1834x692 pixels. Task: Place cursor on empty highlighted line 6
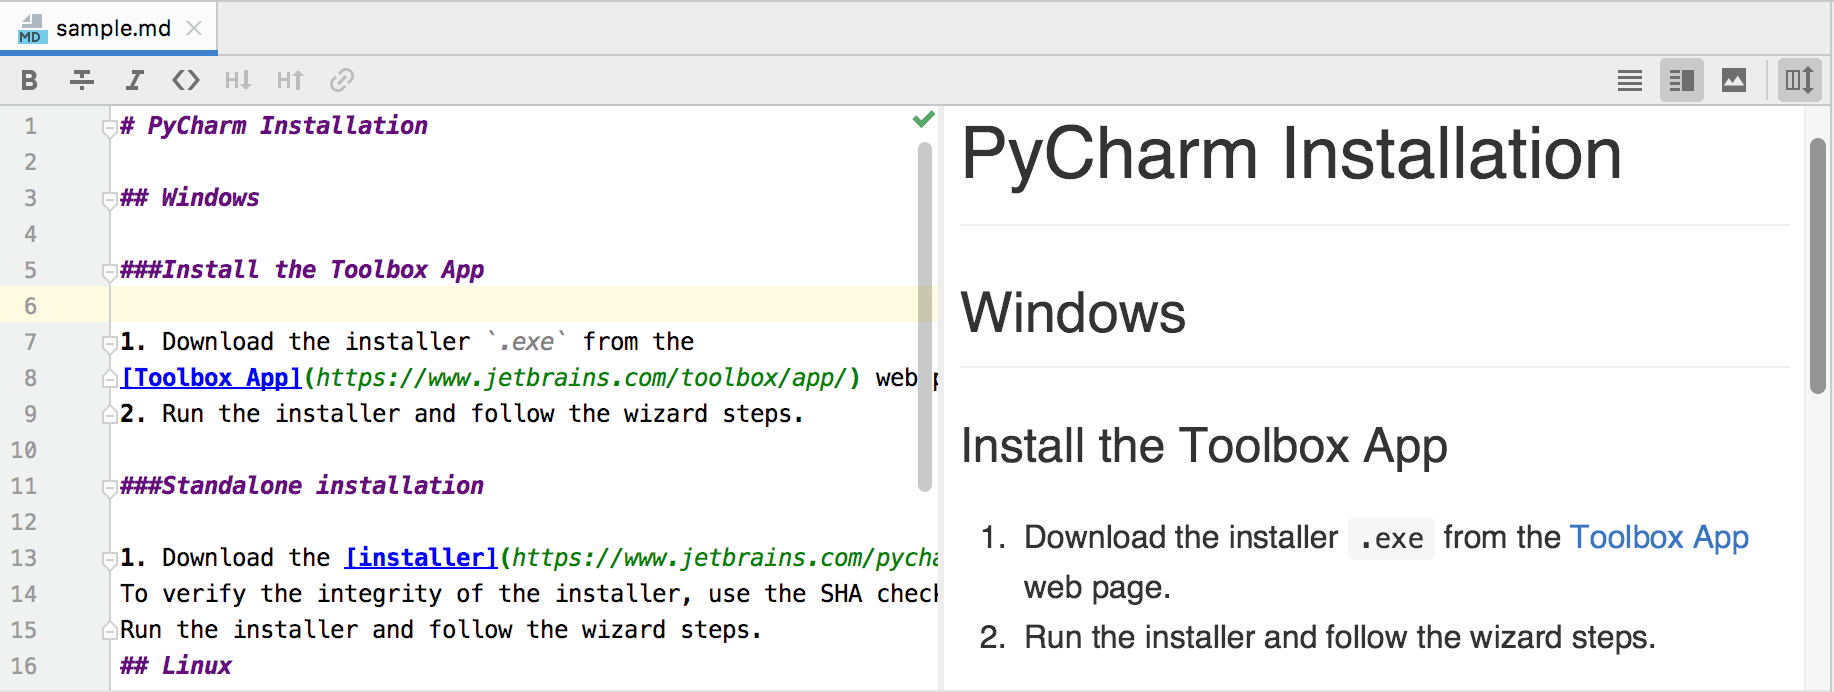click(x=522, y=305)
